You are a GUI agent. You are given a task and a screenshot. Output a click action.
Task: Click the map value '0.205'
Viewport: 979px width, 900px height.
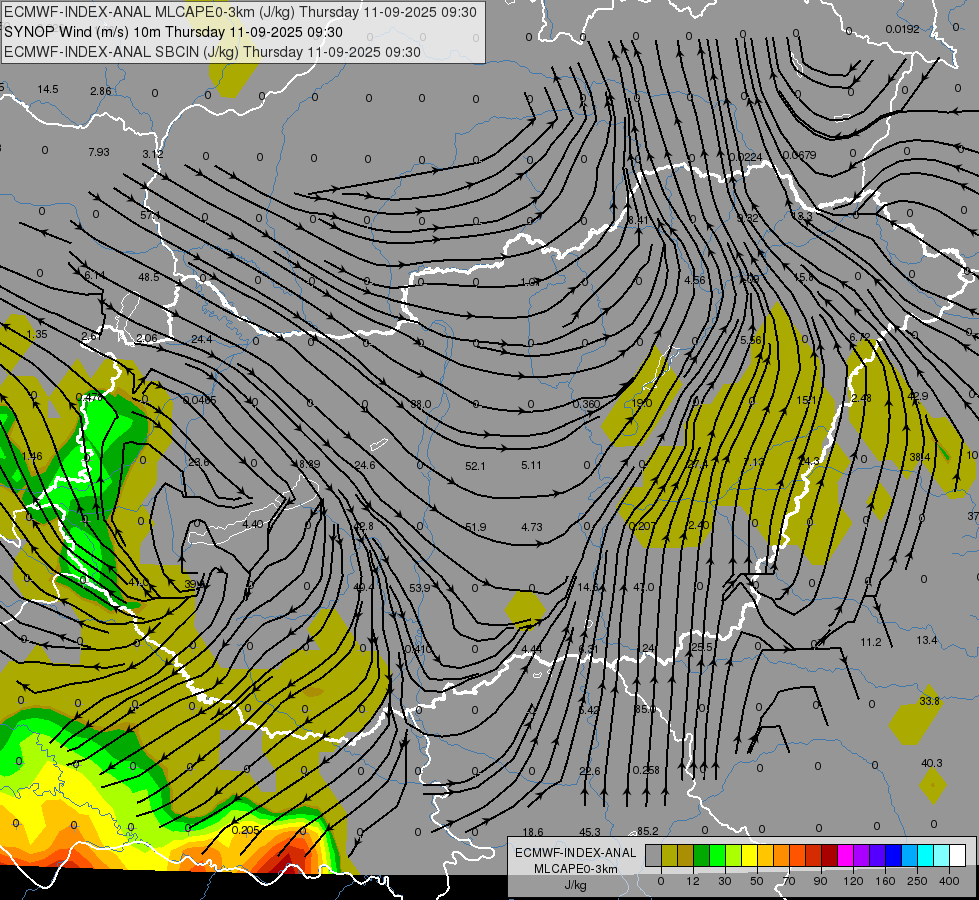[245, 830]
